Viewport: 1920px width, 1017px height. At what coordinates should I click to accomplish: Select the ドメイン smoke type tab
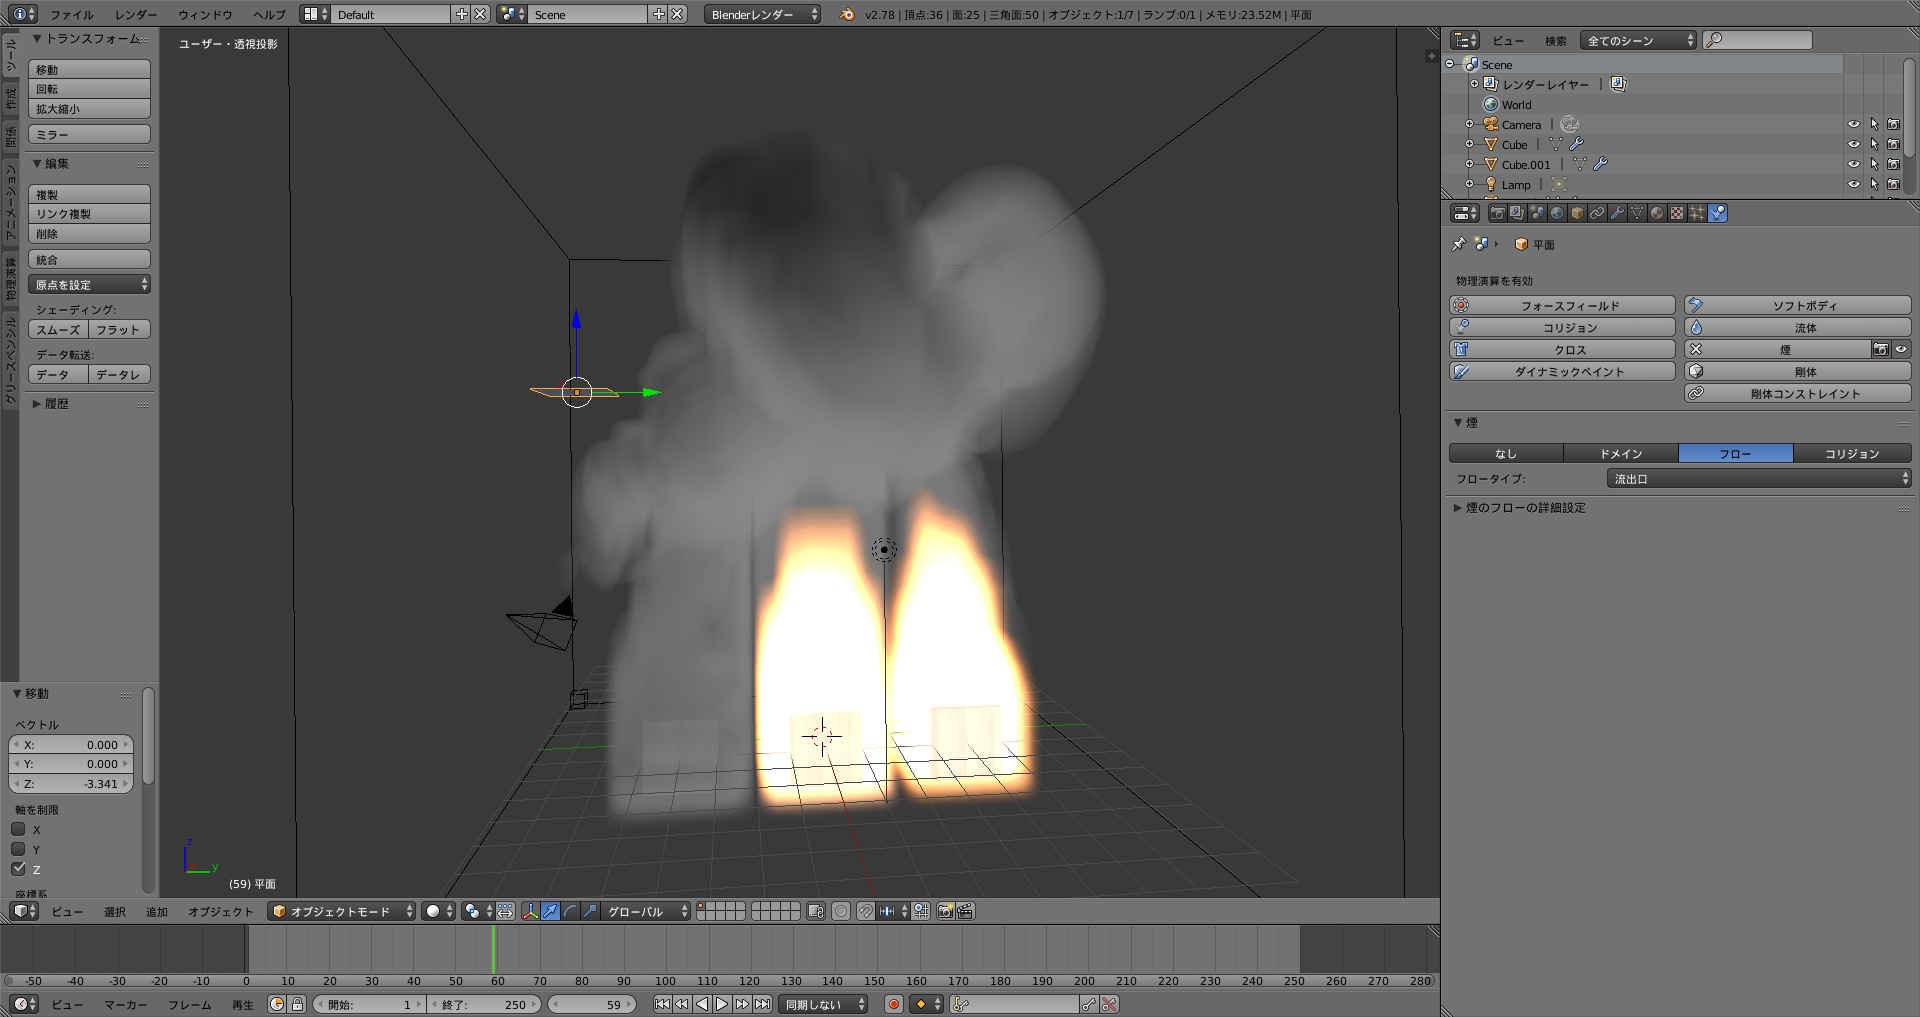click(1621, 453)
